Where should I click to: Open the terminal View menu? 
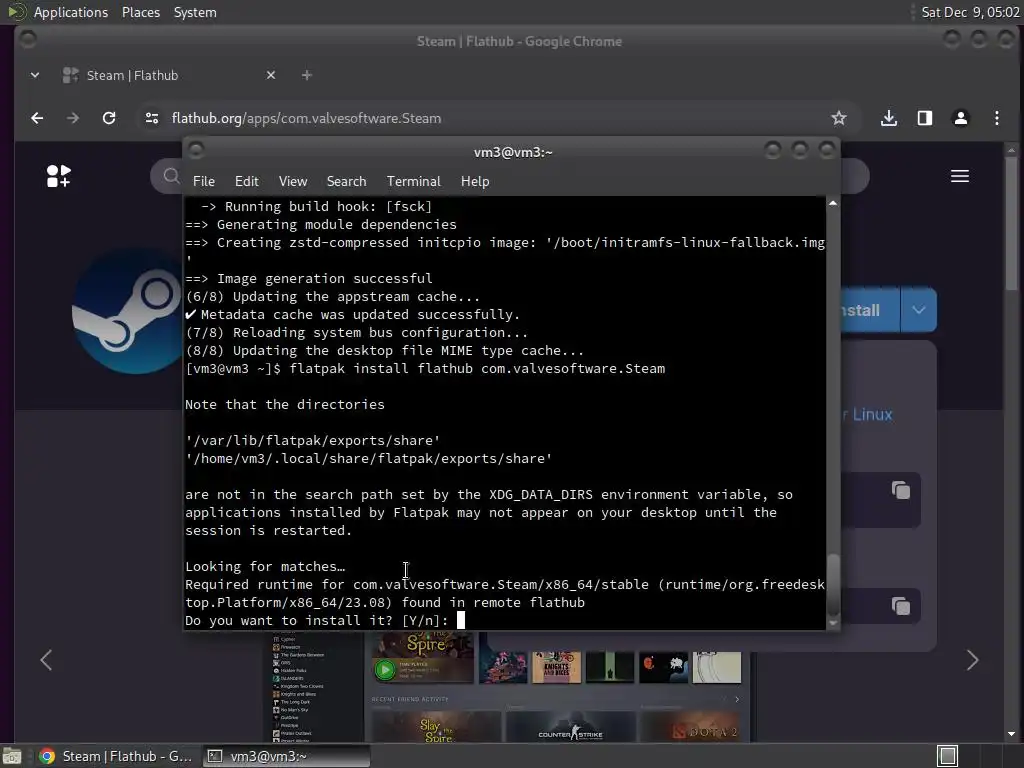tap(293, 182)
